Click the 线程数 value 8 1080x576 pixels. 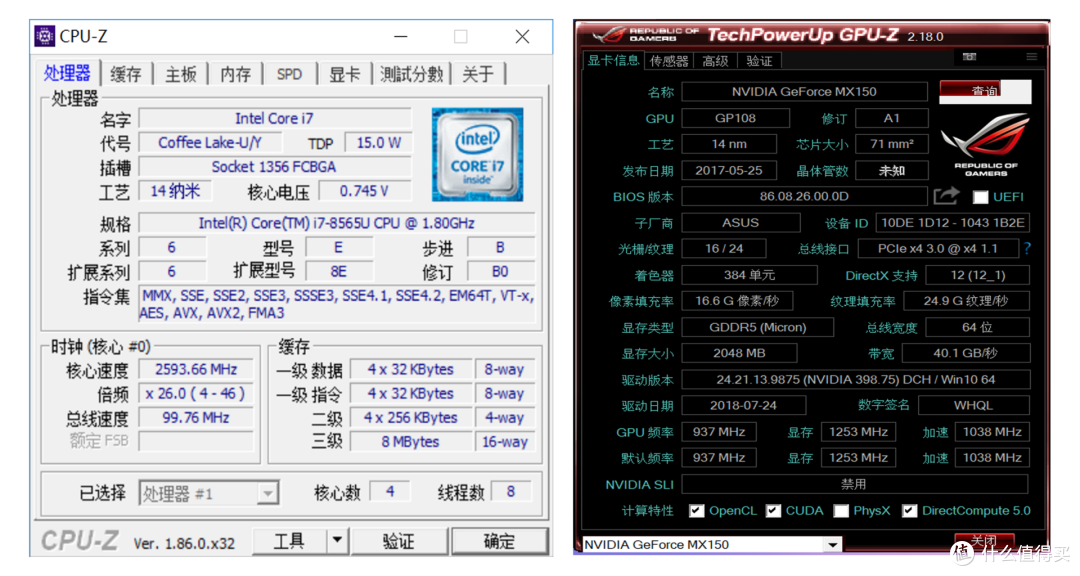(510, 491)
